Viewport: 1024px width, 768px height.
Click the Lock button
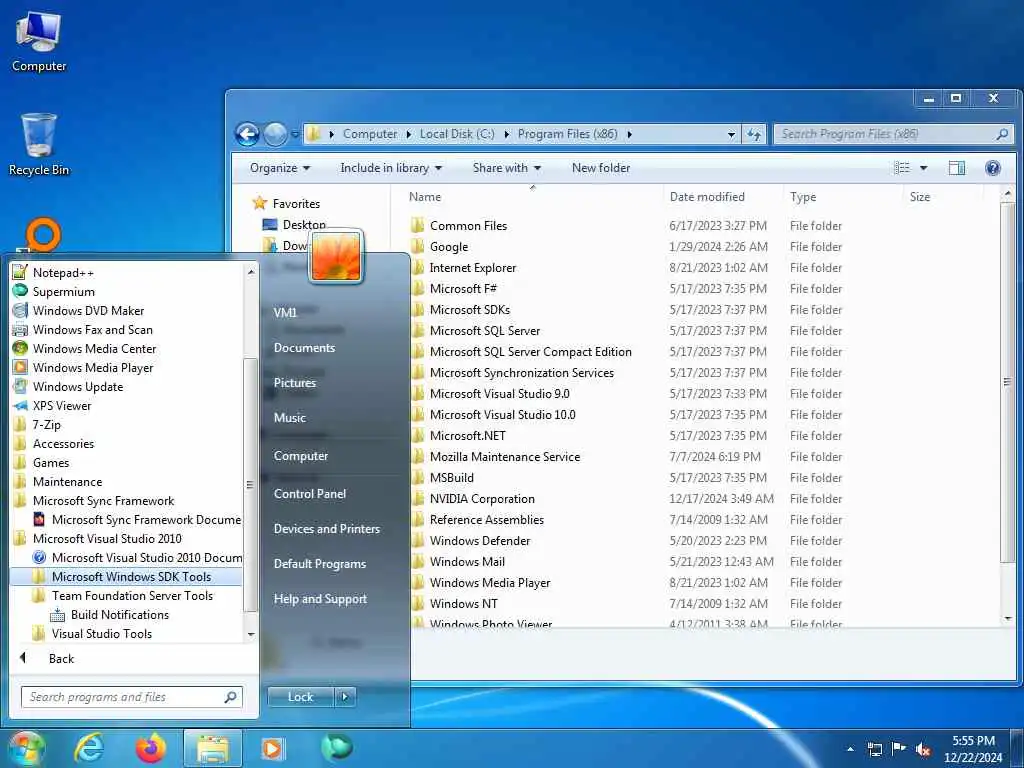point(300,697)
